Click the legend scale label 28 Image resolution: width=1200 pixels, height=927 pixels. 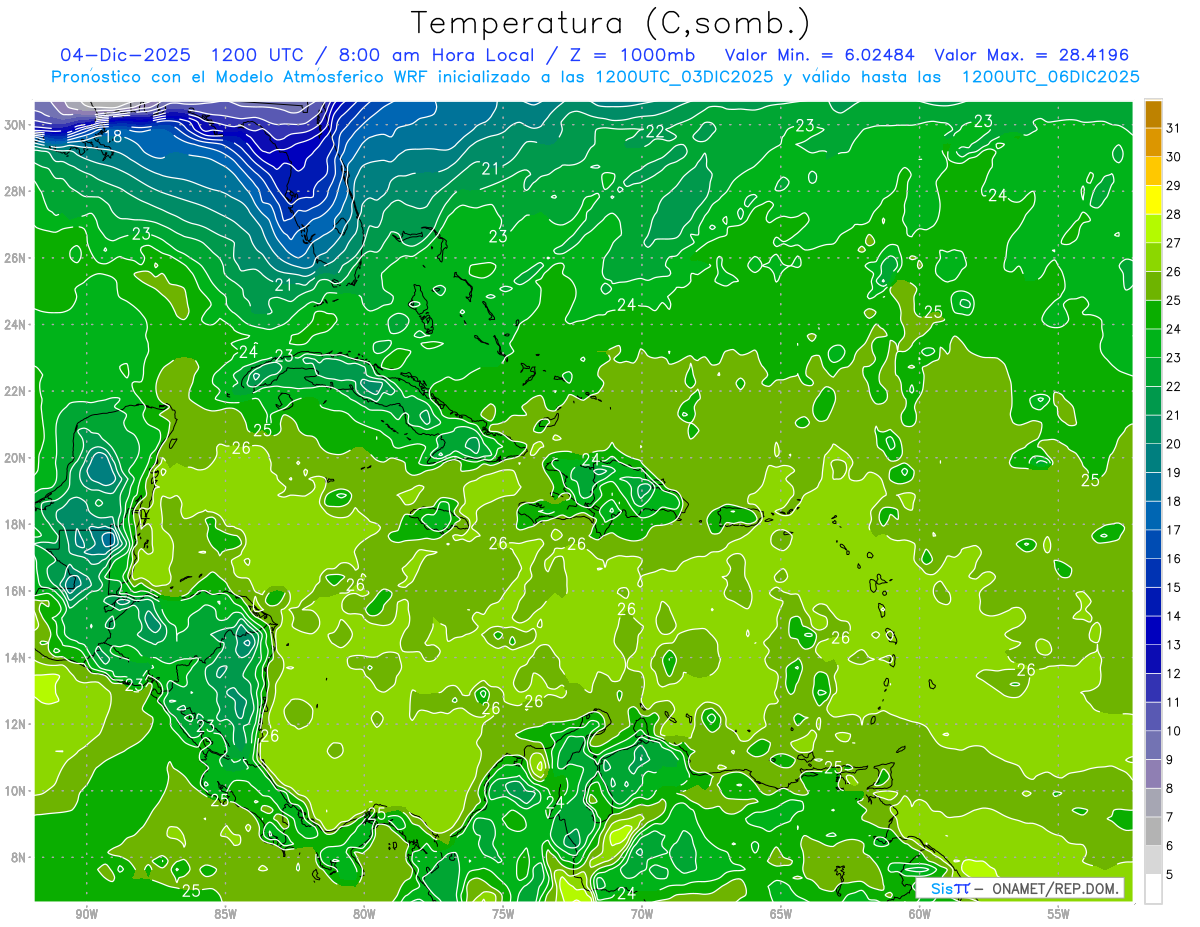1174,214
